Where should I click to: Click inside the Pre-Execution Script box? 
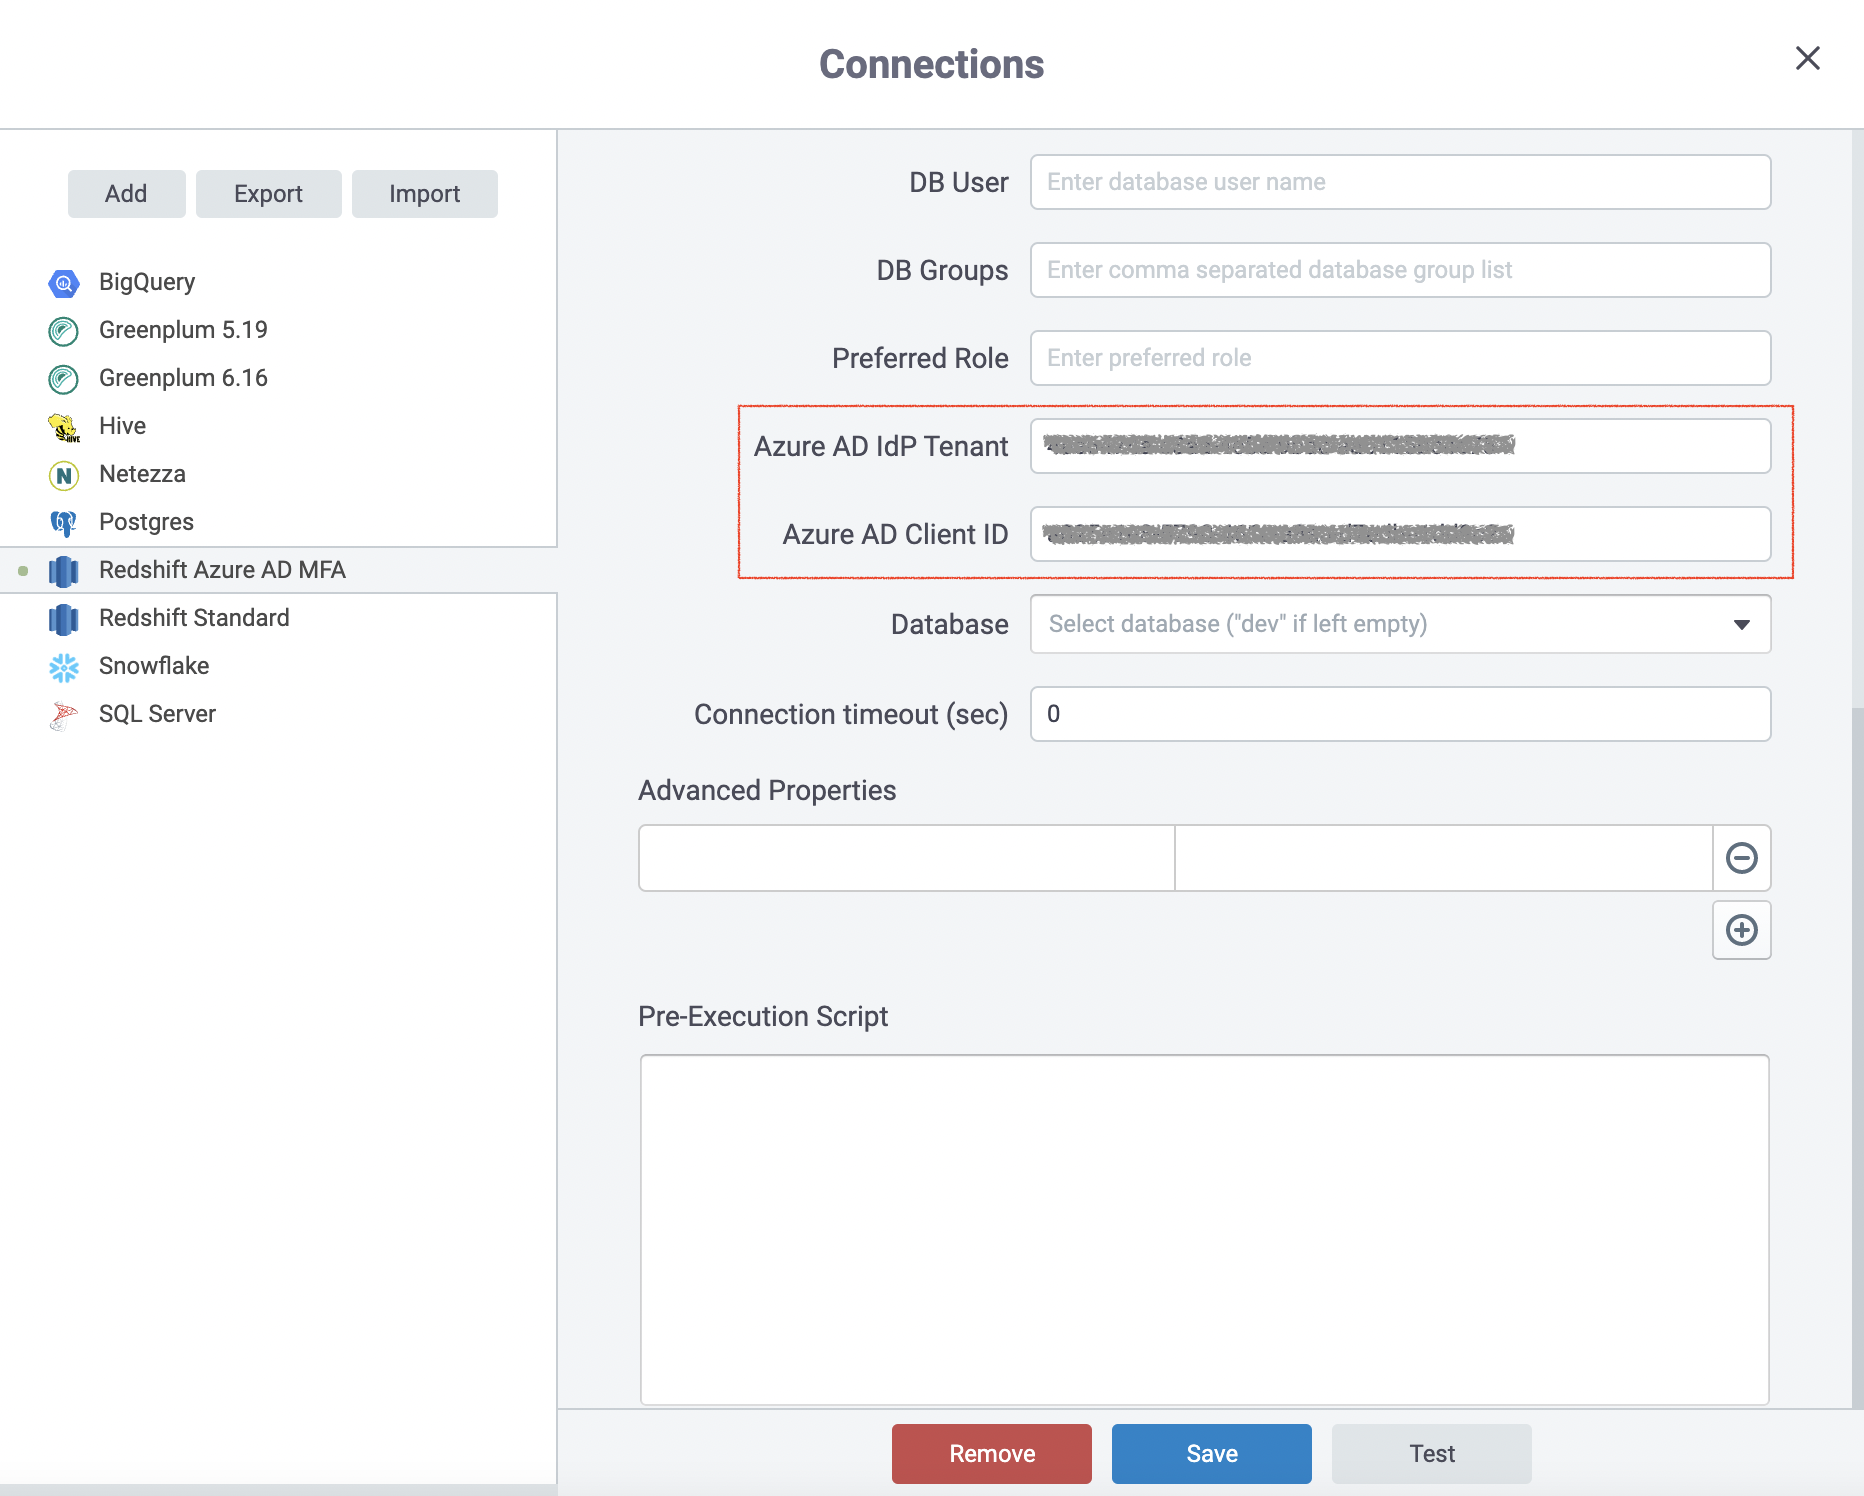click(1204, 1230)
